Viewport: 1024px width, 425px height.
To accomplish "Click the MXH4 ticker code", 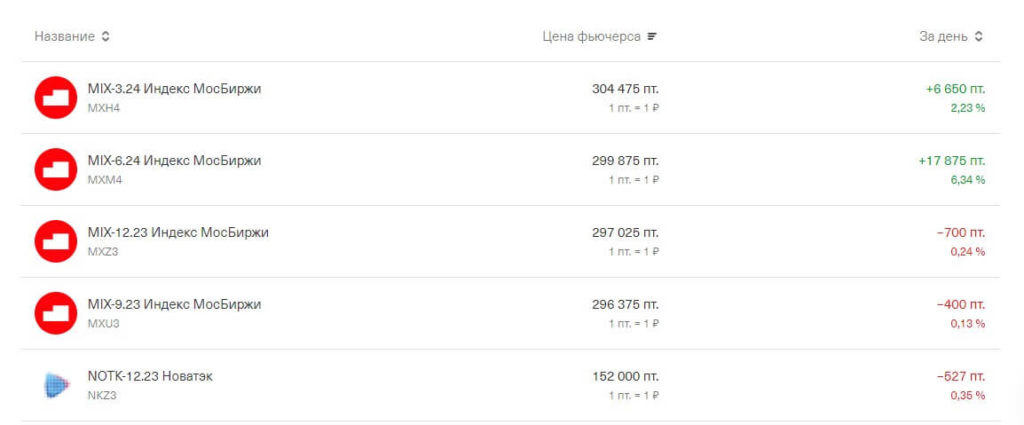I will pos(103,108).
